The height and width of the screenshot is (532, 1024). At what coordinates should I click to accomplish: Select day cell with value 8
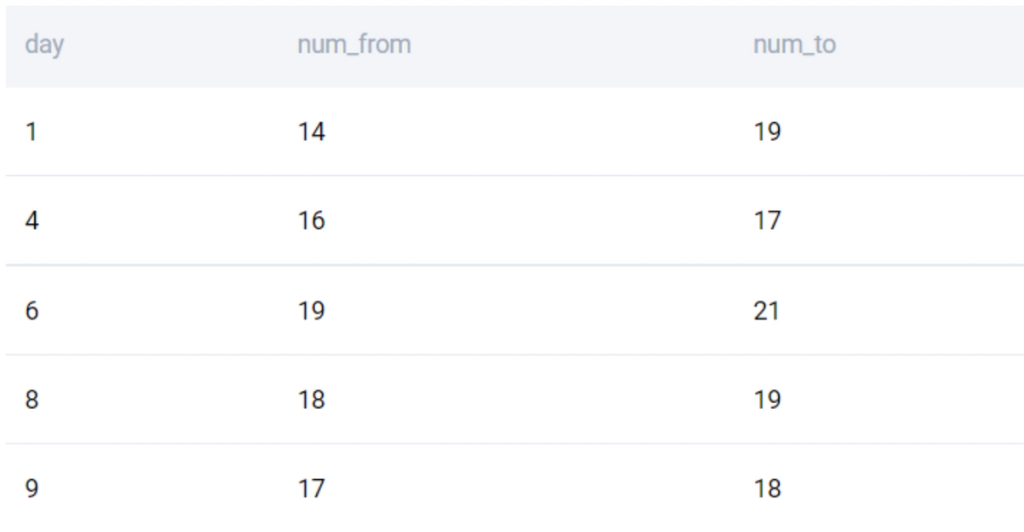pyautogui.click(x=32, y=399)
